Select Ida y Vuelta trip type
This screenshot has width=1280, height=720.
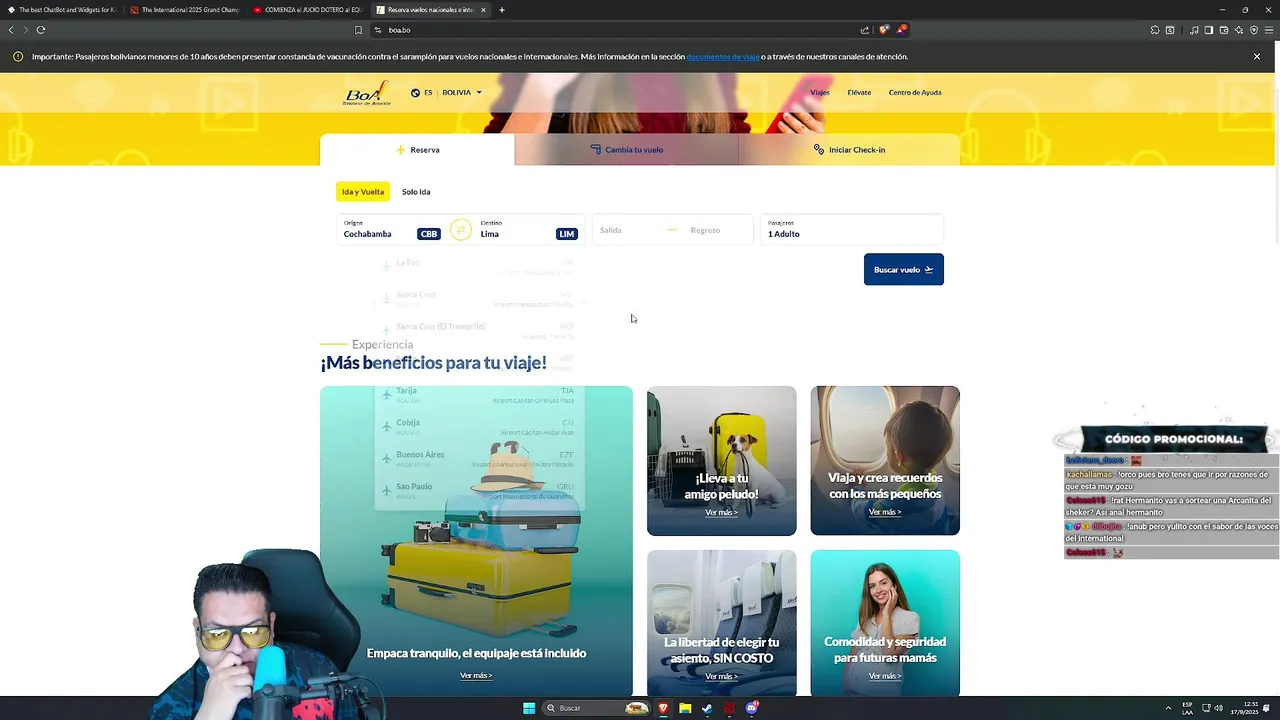pos(363,192)
